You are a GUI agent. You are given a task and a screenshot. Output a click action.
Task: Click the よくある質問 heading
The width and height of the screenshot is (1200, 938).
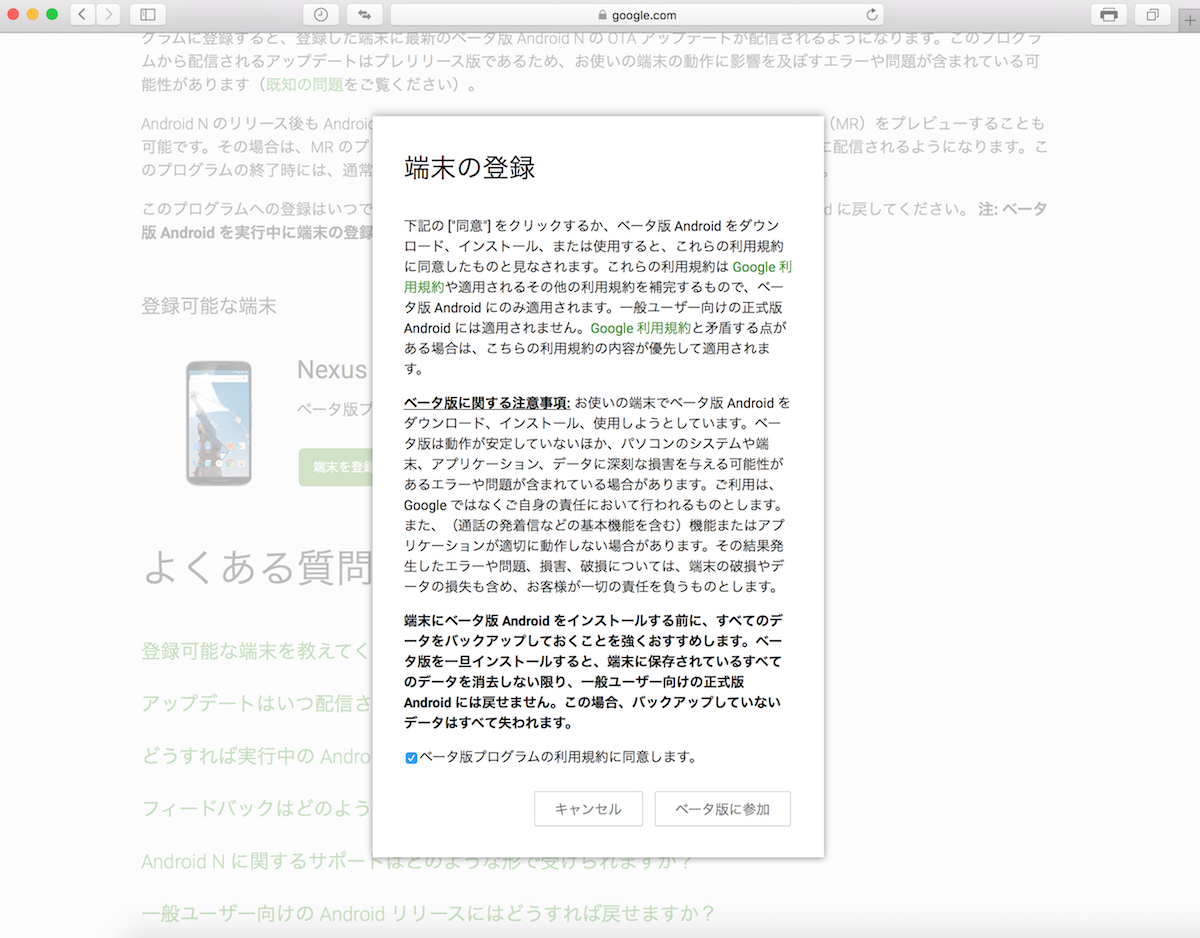[x=257, y=567]
